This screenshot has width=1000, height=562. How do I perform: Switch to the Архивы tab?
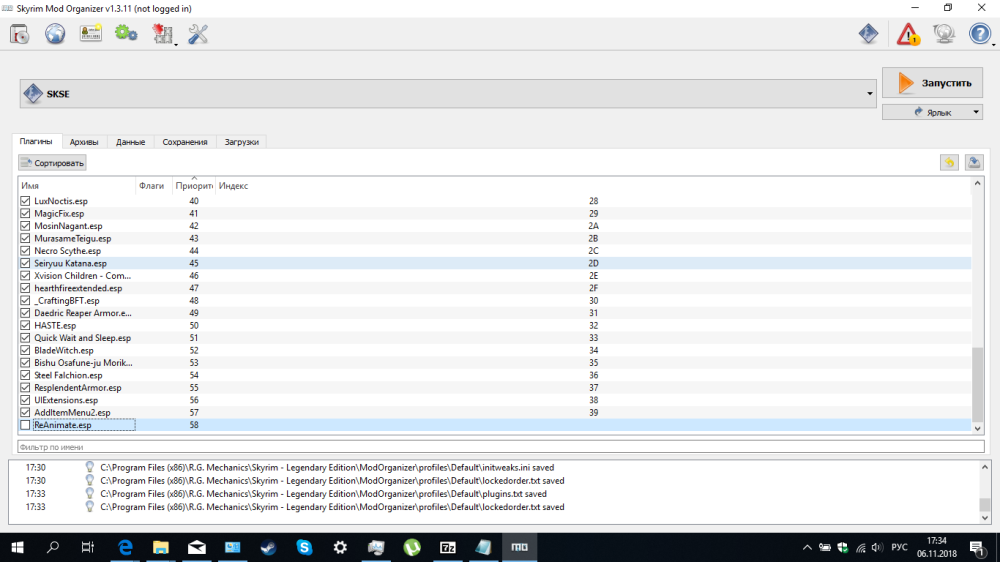point(84,142)
